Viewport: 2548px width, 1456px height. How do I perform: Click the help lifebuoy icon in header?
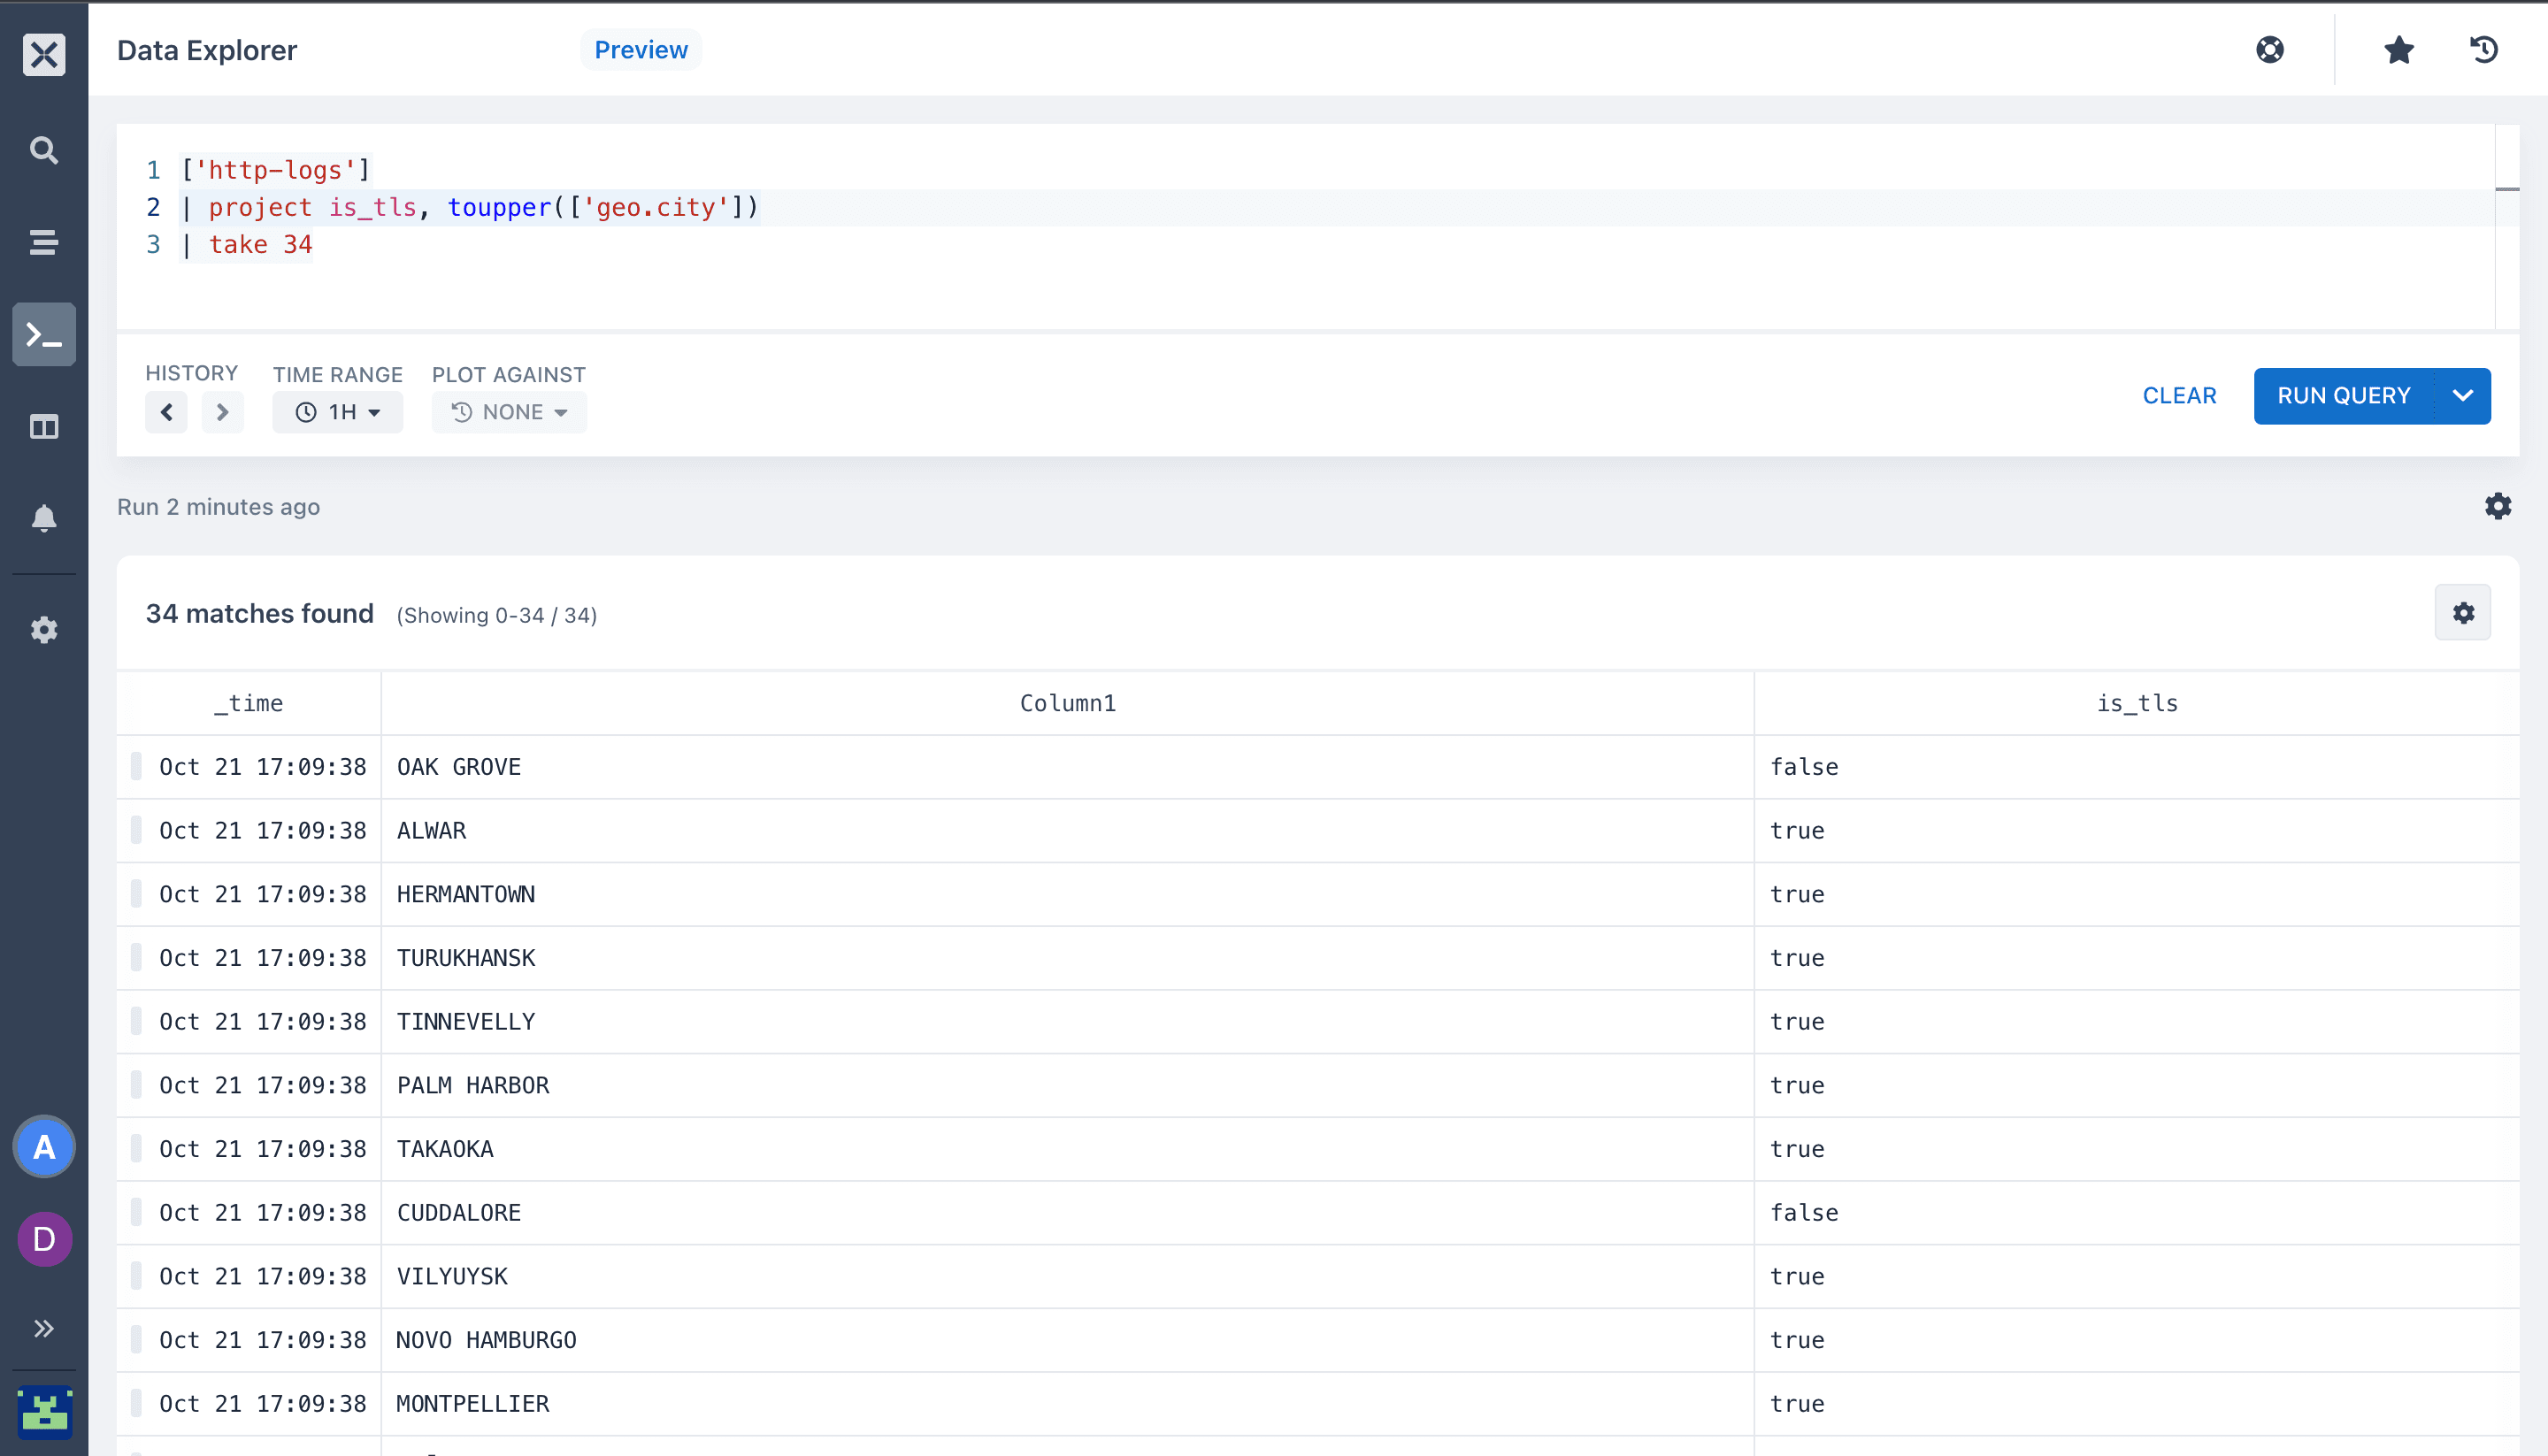click(2269, 50)
